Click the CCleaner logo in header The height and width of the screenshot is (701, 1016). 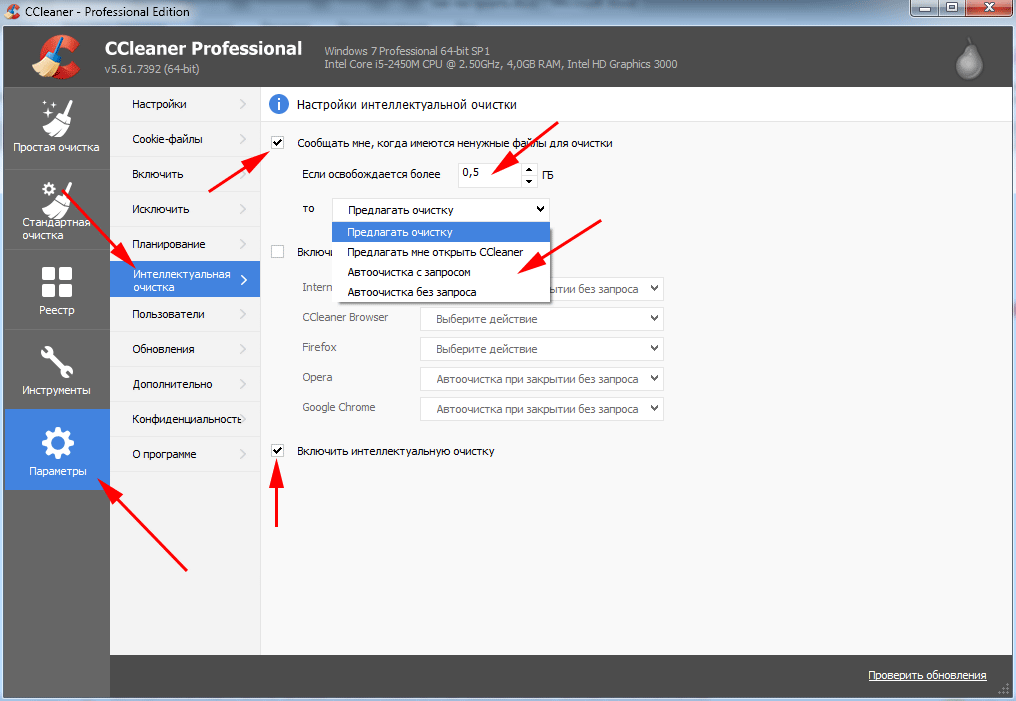coord(56,58)
